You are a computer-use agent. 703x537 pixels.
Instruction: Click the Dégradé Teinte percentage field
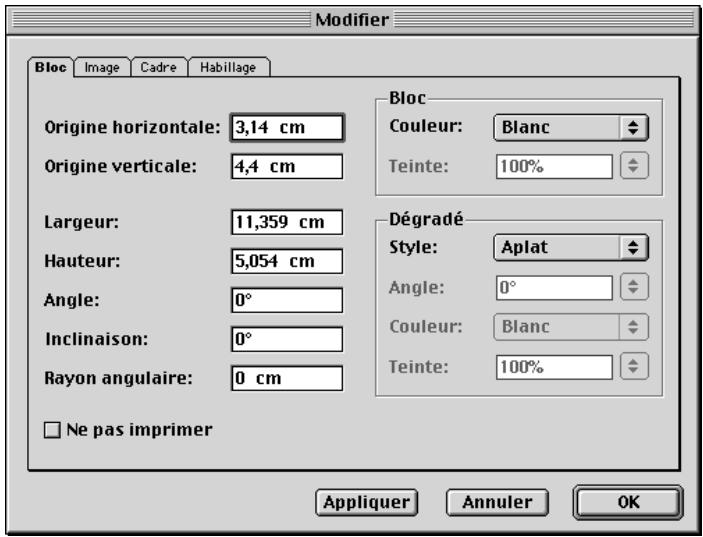click(x=554, y=367)
